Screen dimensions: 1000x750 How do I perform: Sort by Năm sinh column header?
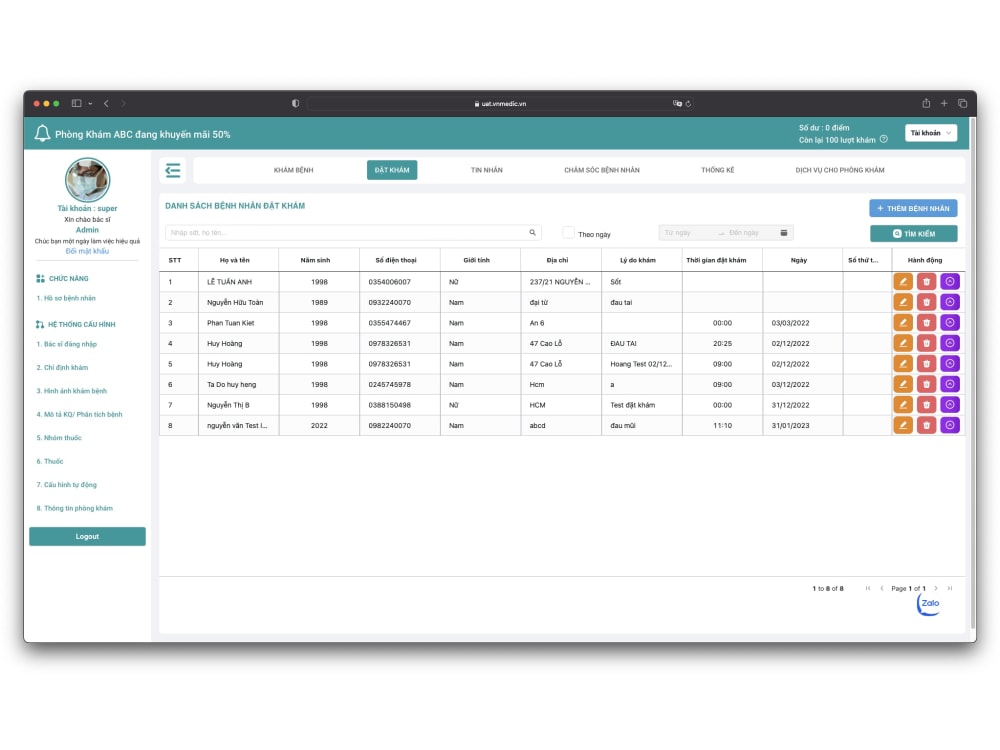(318, 260)
